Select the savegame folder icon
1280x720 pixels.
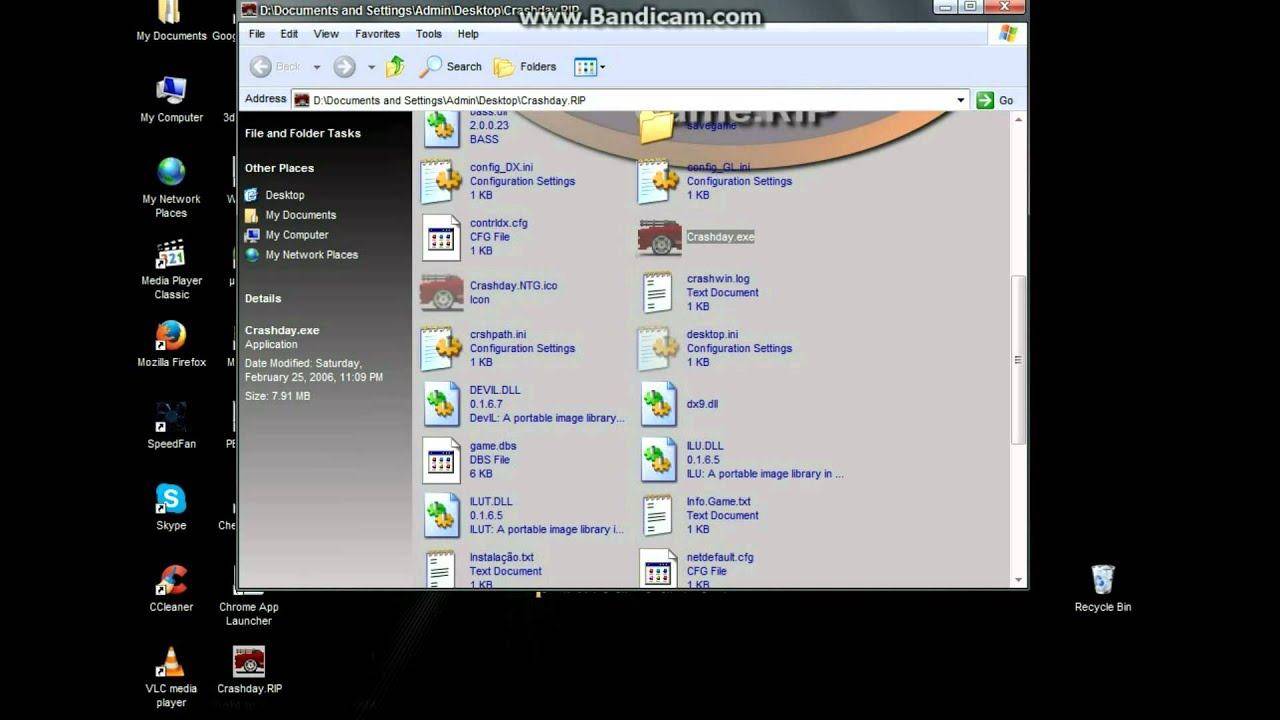[657, 128]
